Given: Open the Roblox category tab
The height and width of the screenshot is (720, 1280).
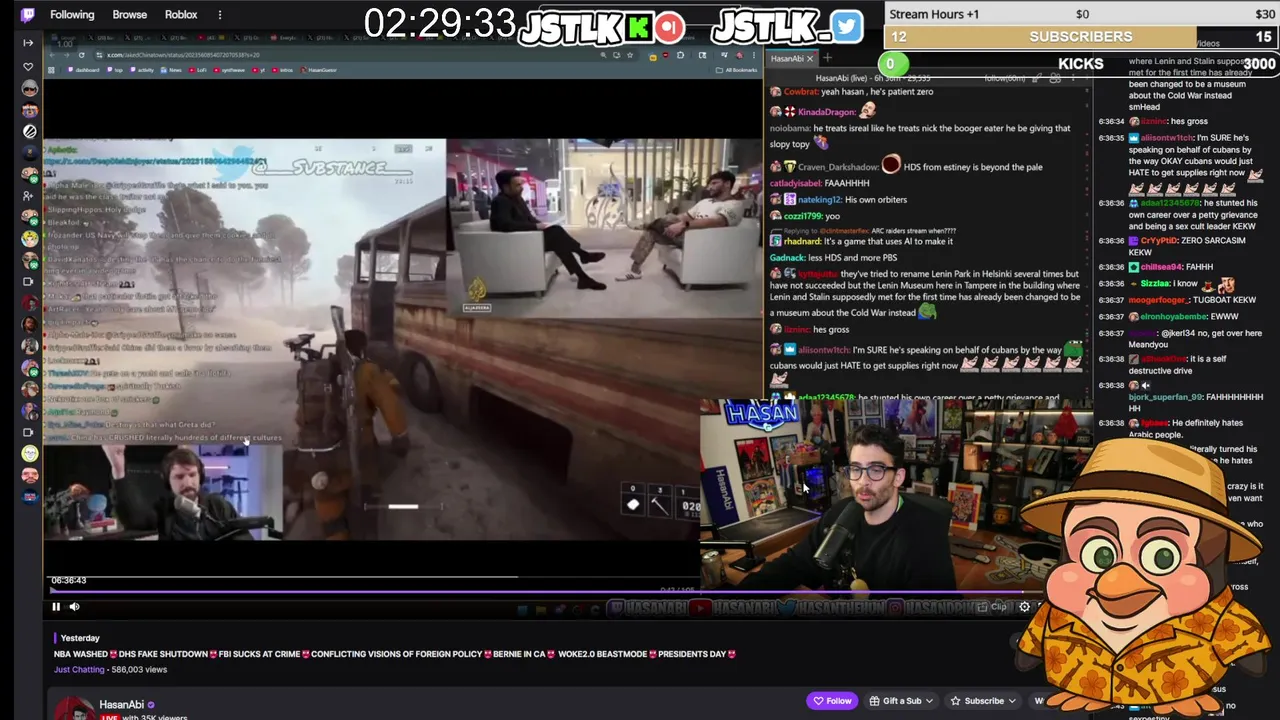Looking at the screenshot, I should (181, 15).
